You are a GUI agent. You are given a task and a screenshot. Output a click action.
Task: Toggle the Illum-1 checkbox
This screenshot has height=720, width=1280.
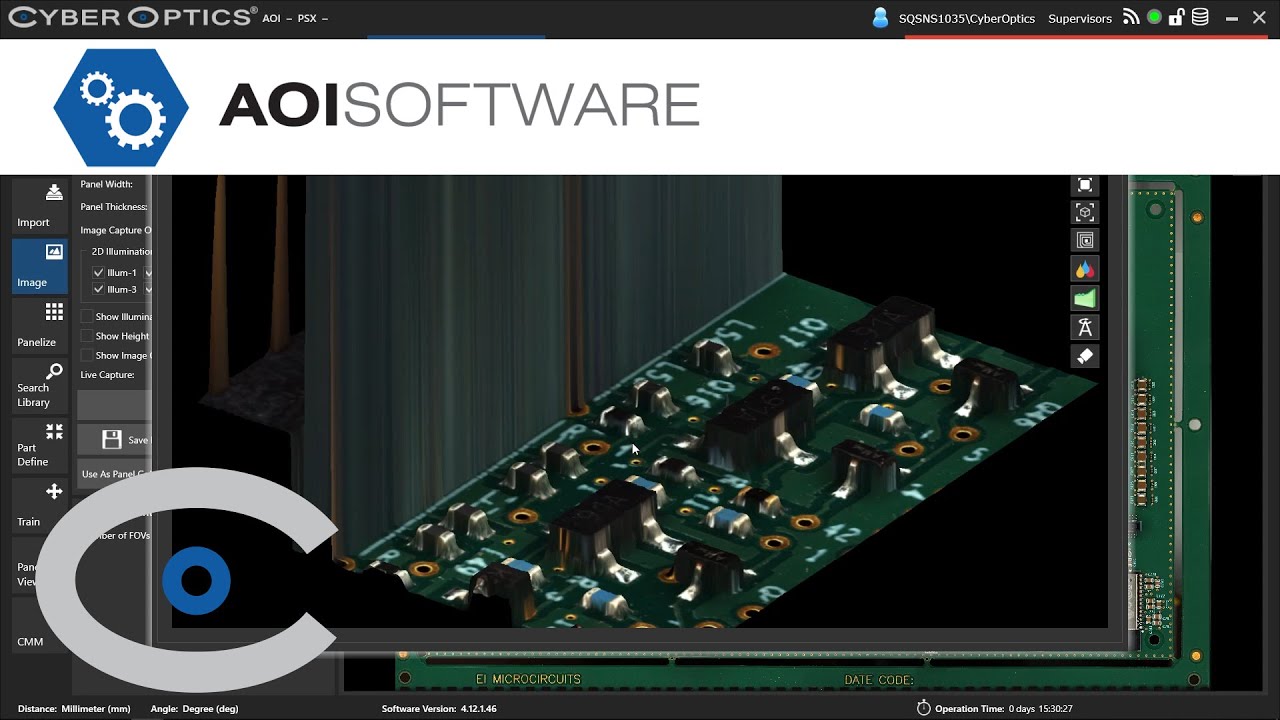[98, 273]
